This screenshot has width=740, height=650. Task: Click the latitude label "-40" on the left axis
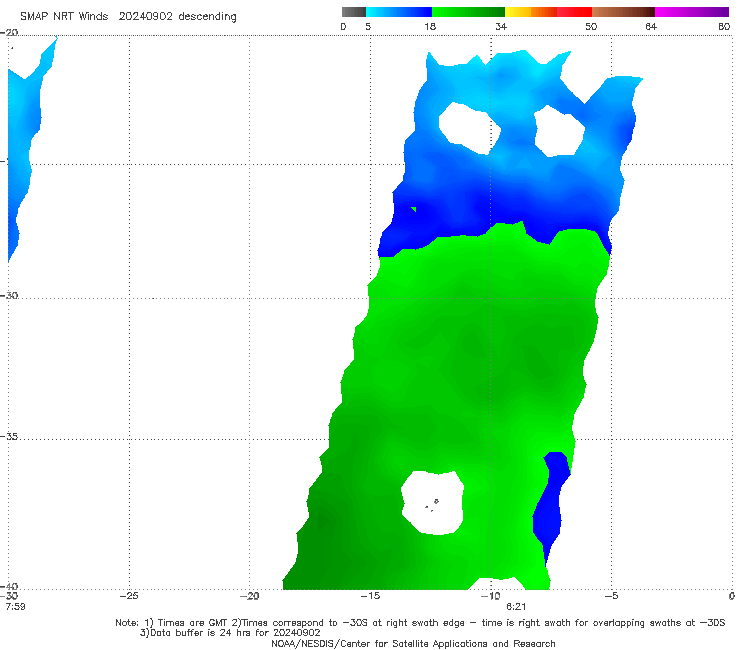(9, 587)
